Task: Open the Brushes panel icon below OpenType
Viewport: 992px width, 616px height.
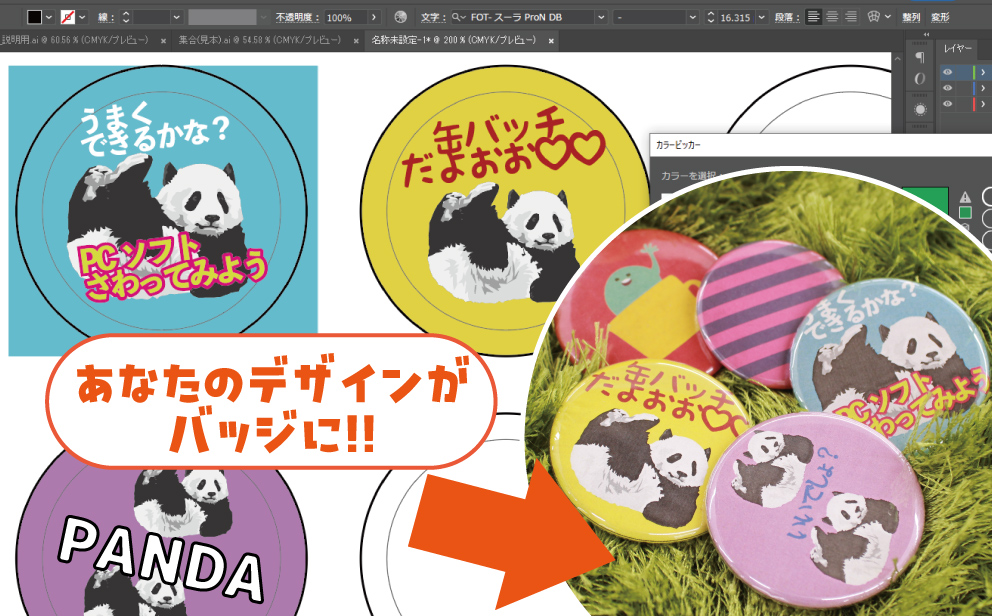Action: pos(920,108)
